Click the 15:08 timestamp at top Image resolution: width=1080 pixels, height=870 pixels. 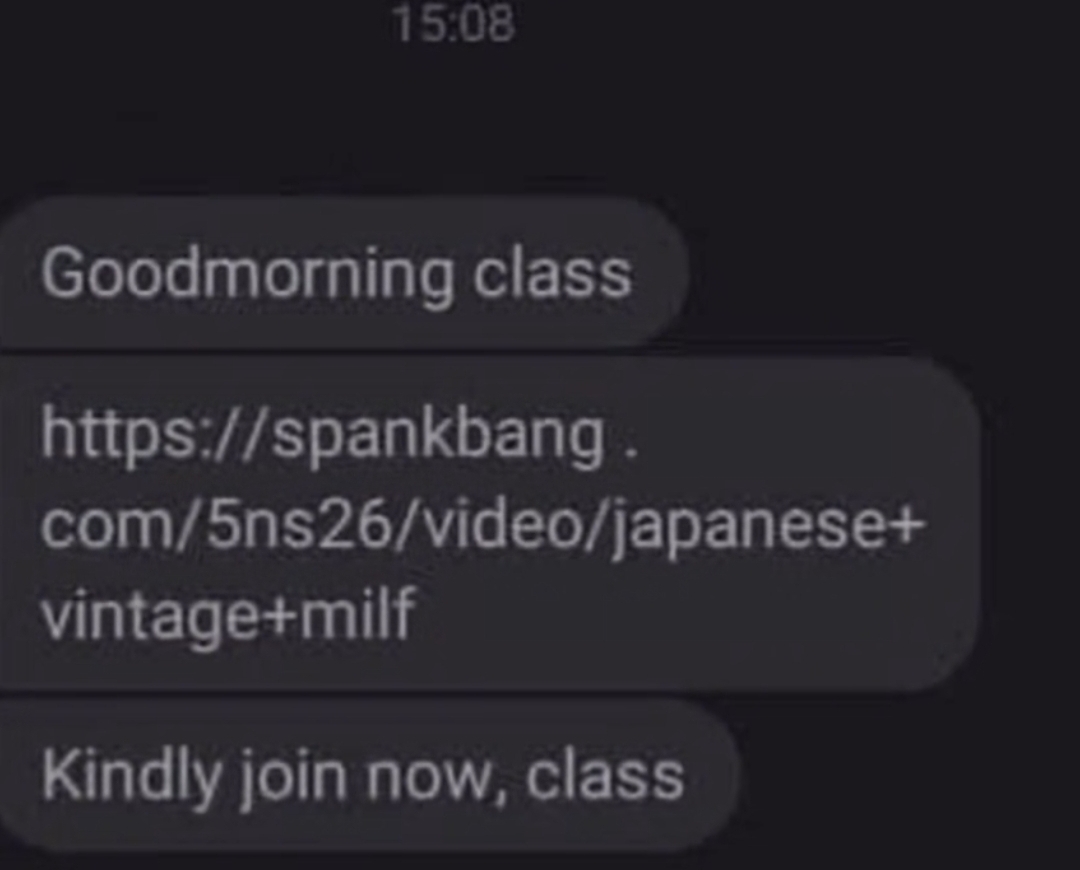455,24
